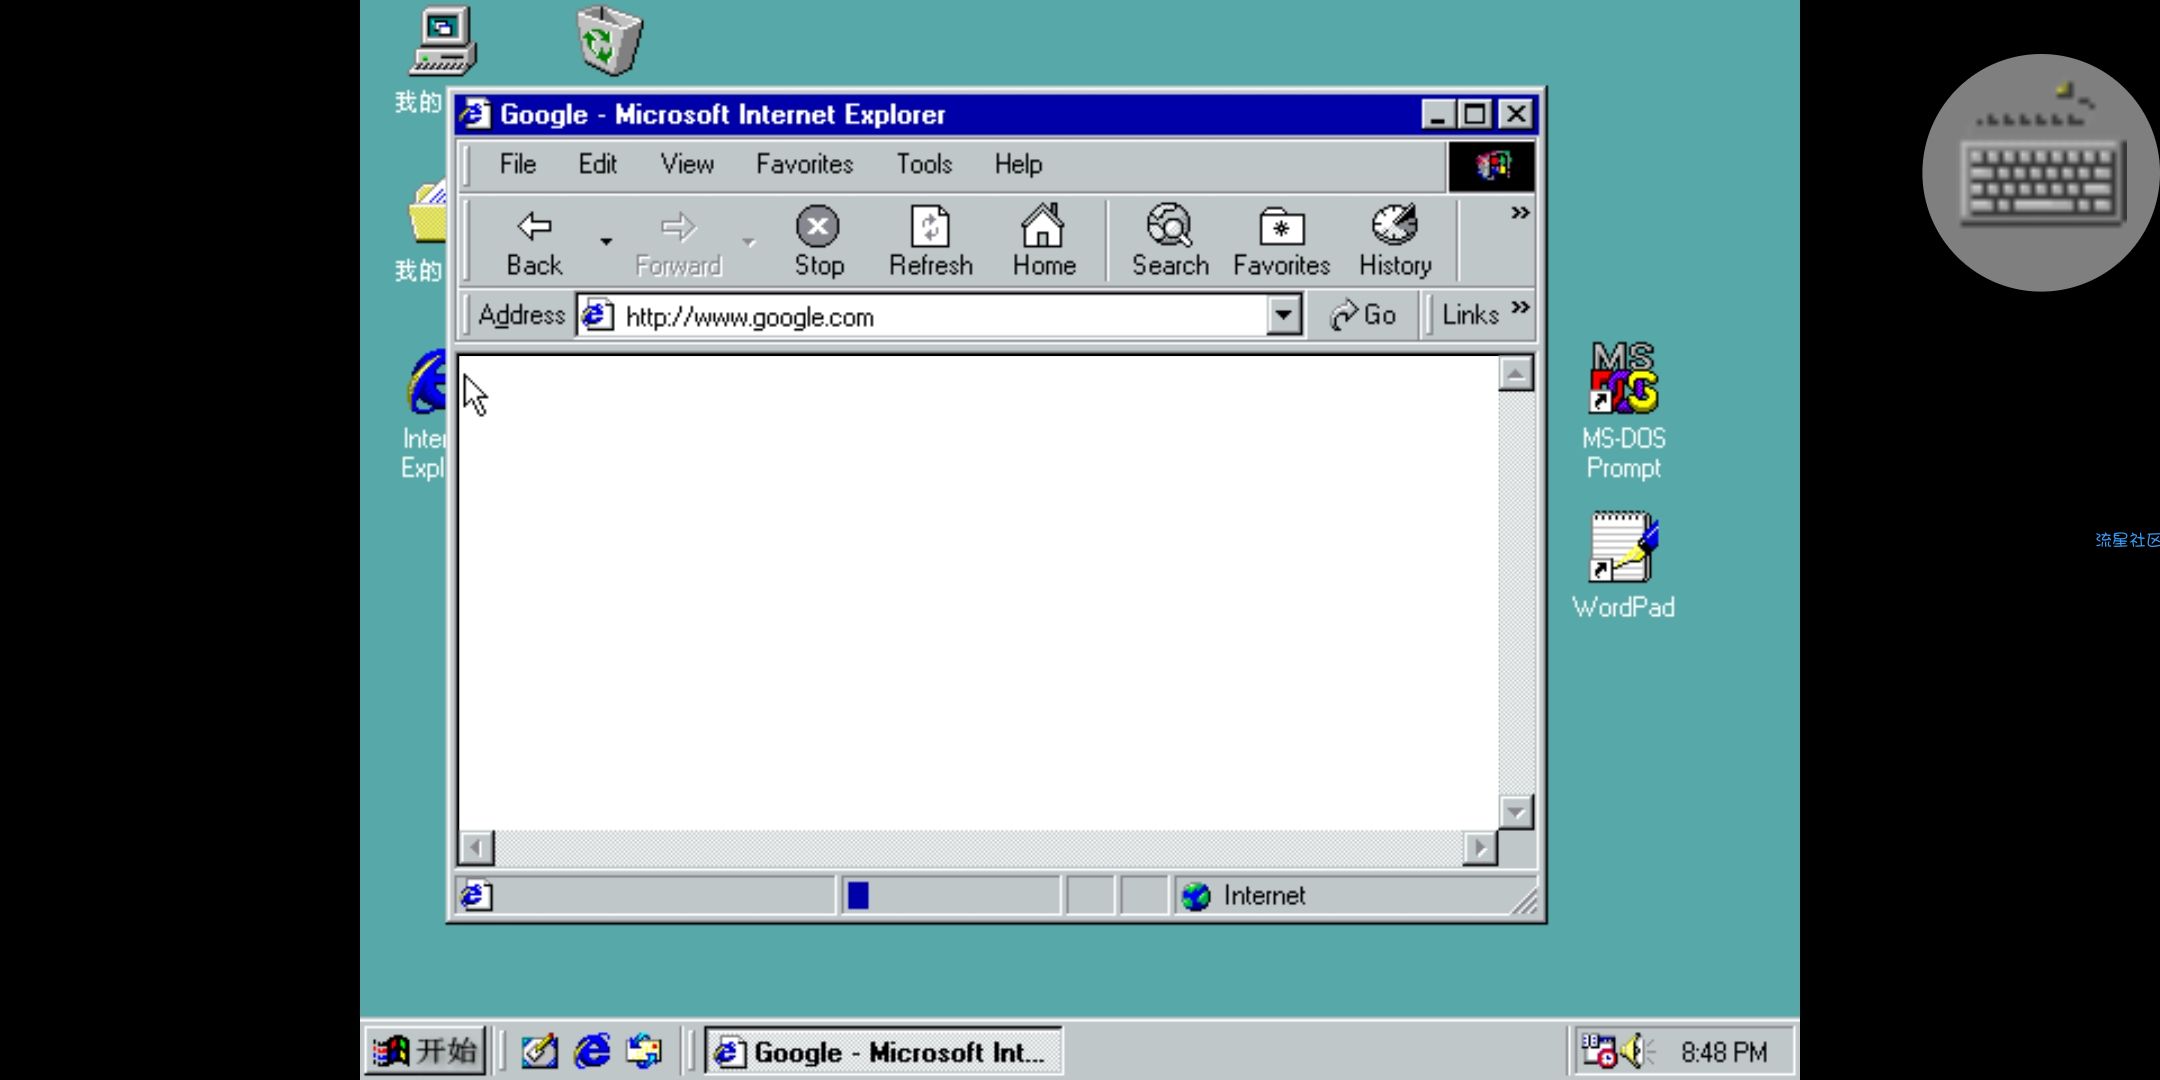Click the blue loading progress bar

click(x=858, y=895)
